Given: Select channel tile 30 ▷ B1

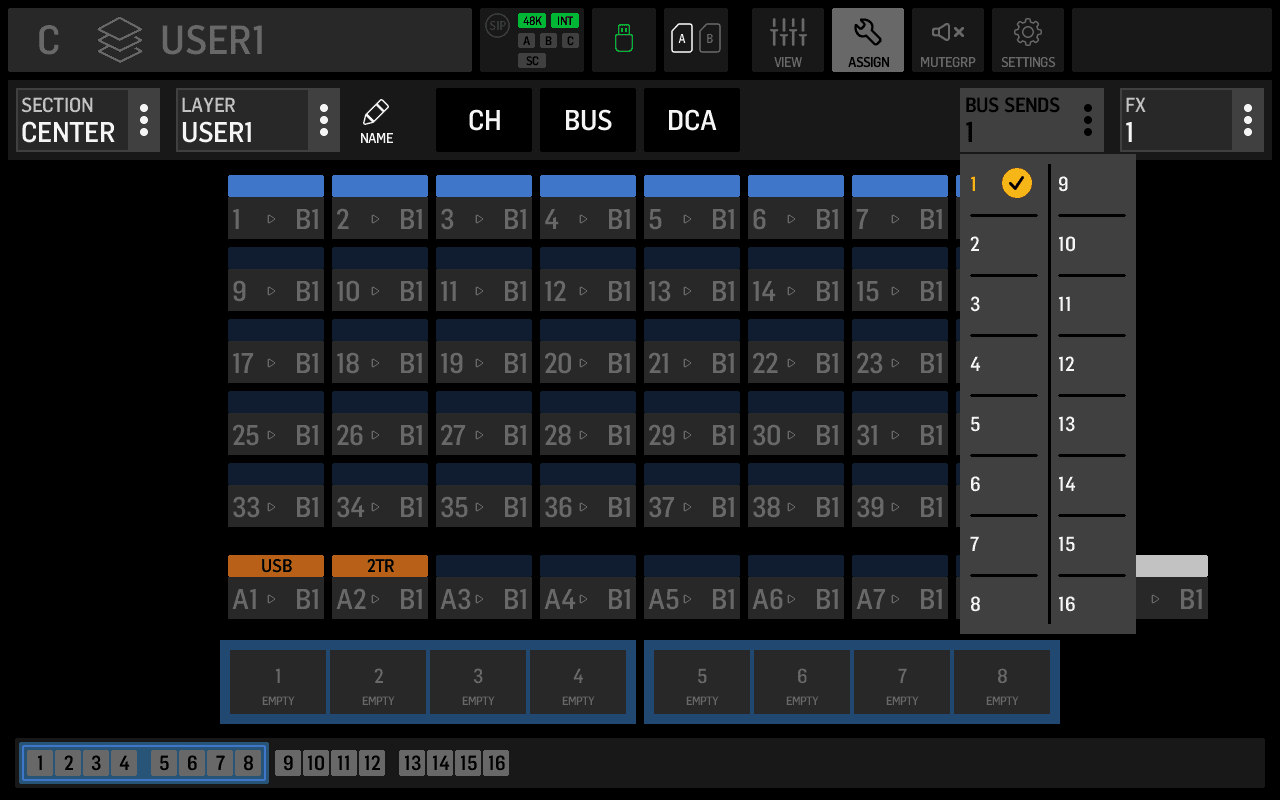Looking at the screenshot, I should pos(796,424).
